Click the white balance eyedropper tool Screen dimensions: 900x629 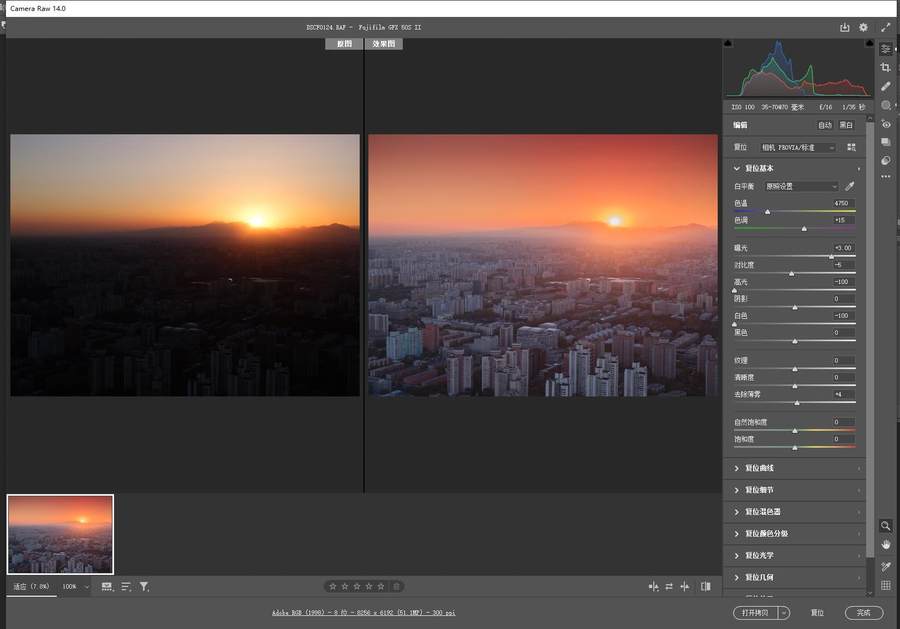click(x=850, y=186)
